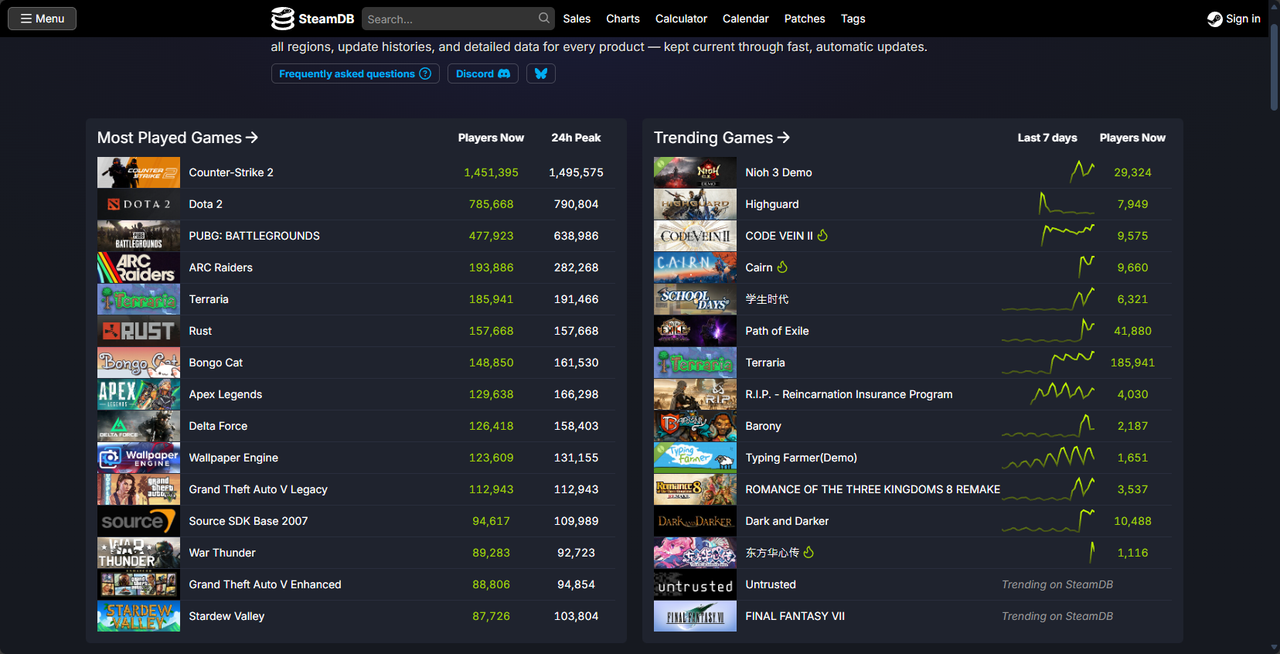Viewport: 1280px width, 654px height.
Task: Click Dota 2 game thumbnail
Action: [x=138, y=204]
